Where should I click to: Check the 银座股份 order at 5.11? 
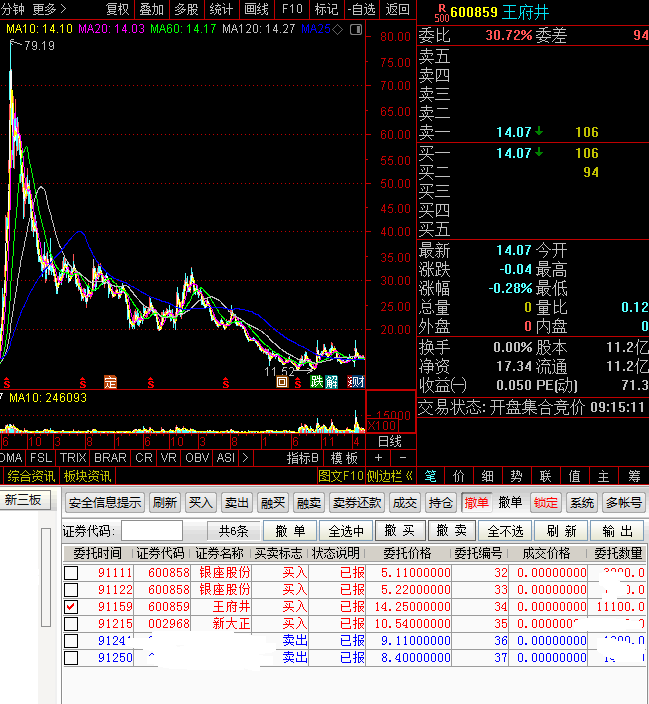point(71,572)
